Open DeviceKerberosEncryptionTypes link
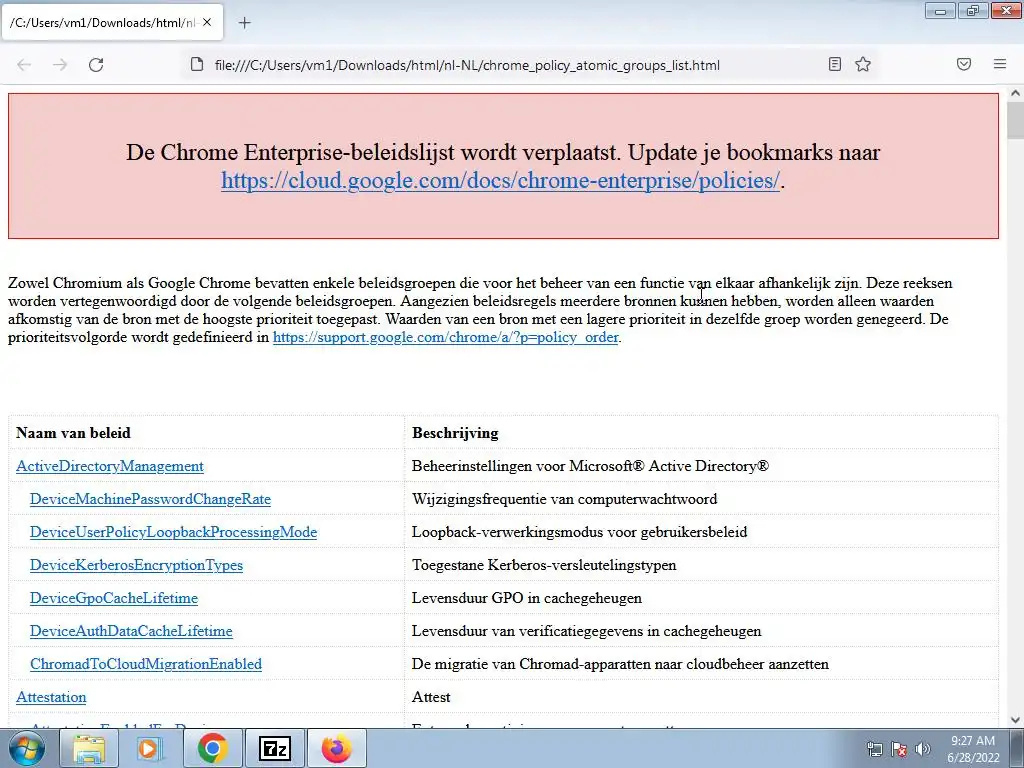Viewport: 1024px width, 768px height. point(136,565)
